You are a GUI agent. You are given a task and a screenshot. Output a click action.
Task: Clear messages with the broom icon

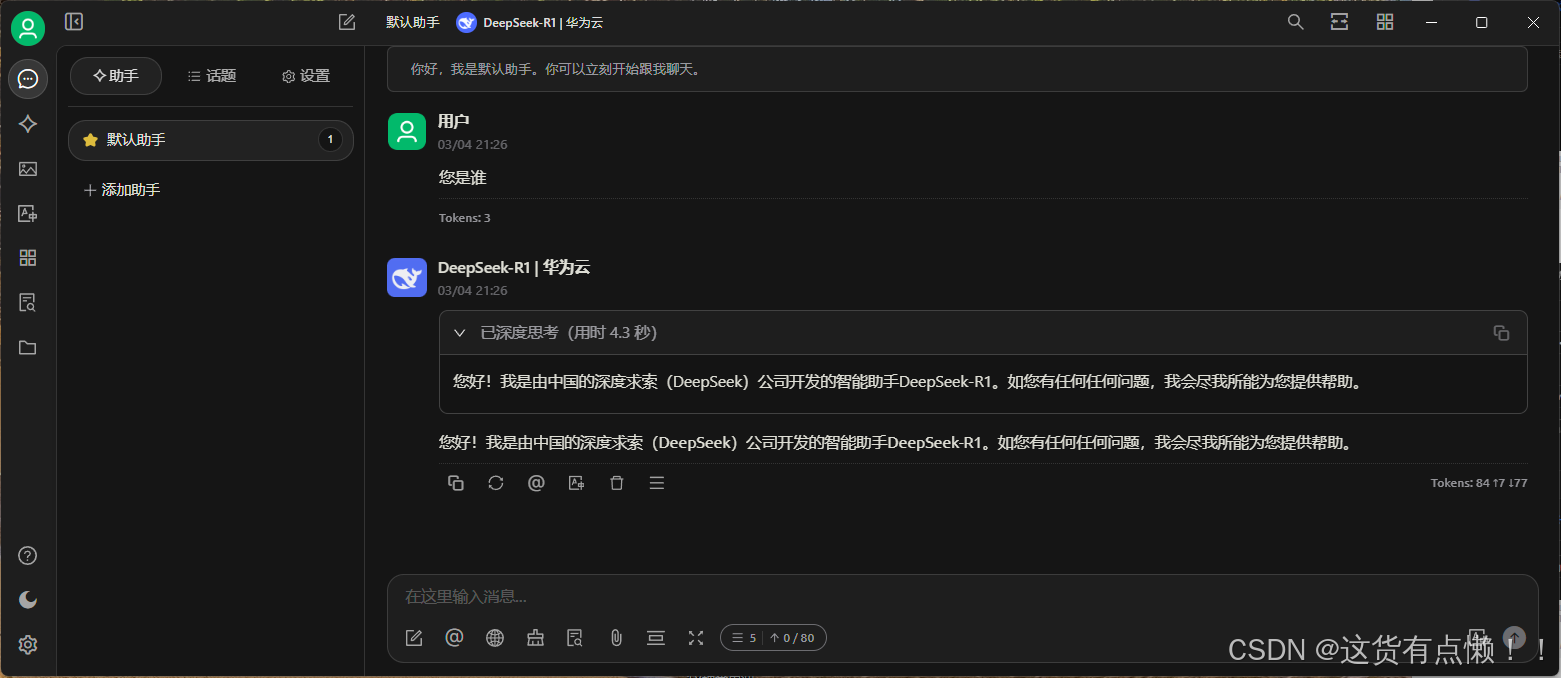(535, 638)
